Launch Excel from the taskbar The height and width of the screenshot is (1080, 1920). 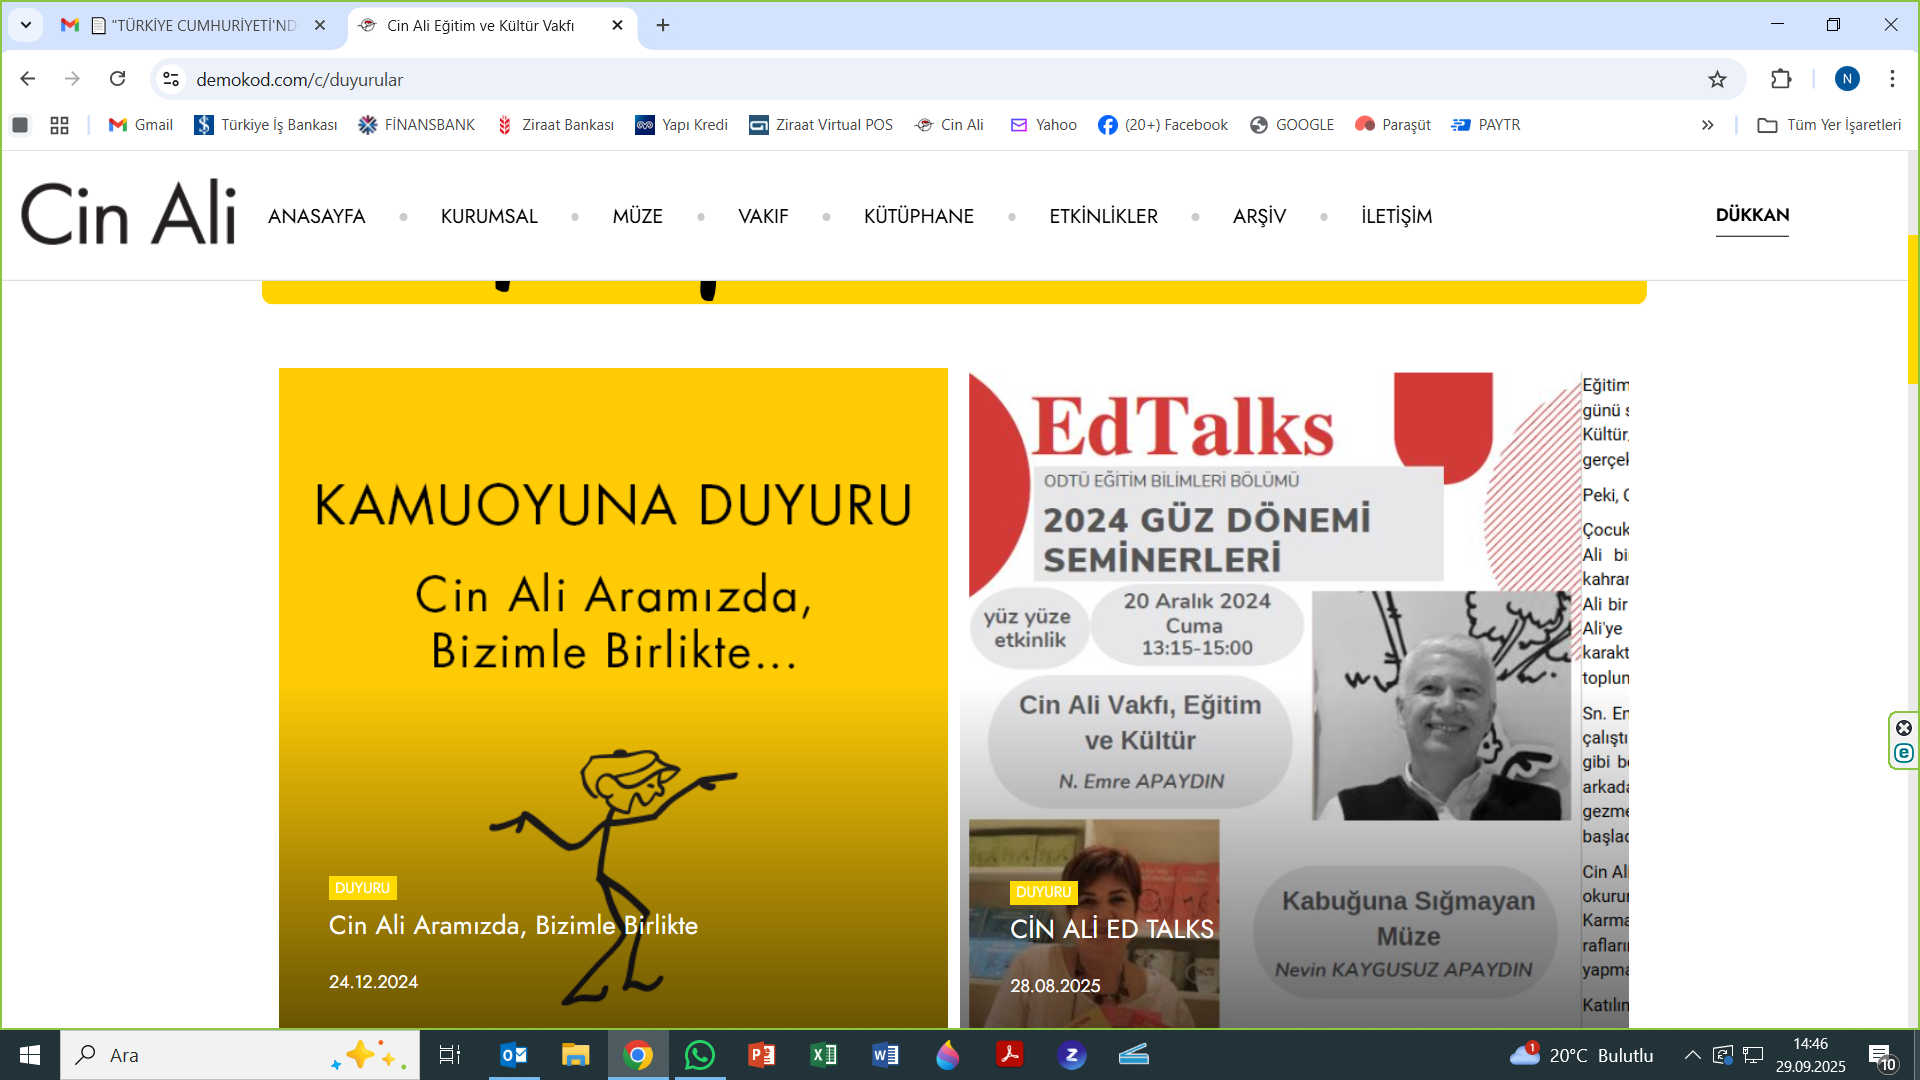(823, 1055)
